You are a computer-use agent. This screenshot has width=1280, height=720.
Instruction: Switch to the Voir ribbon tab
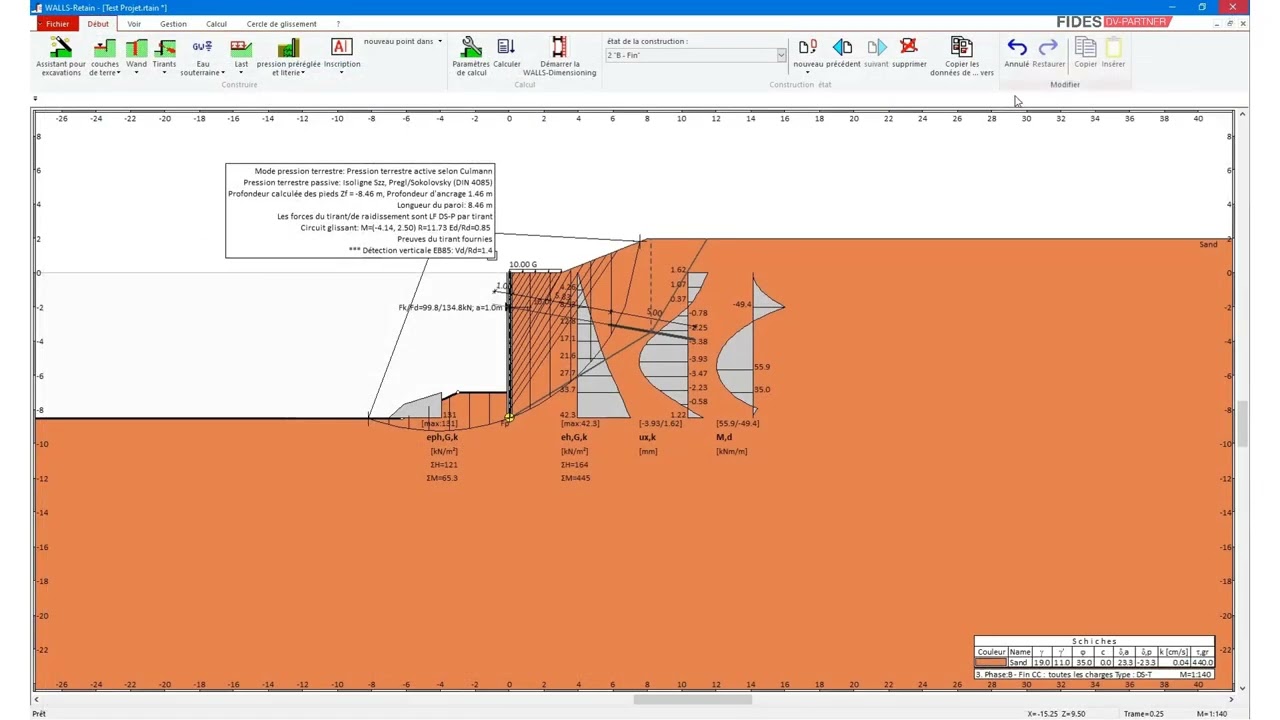pyautogui.click(x=134, y=24)
